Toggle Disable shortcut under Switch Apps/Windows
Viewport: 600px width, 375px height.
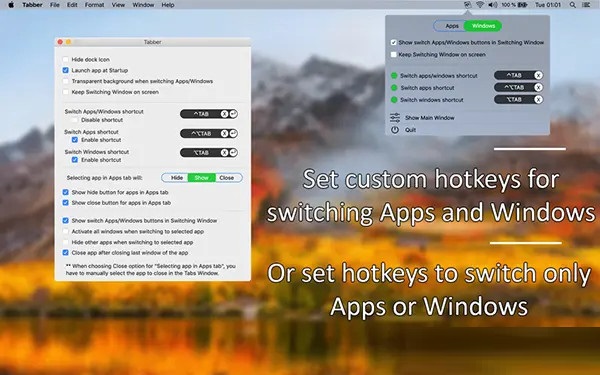(75, 120)
